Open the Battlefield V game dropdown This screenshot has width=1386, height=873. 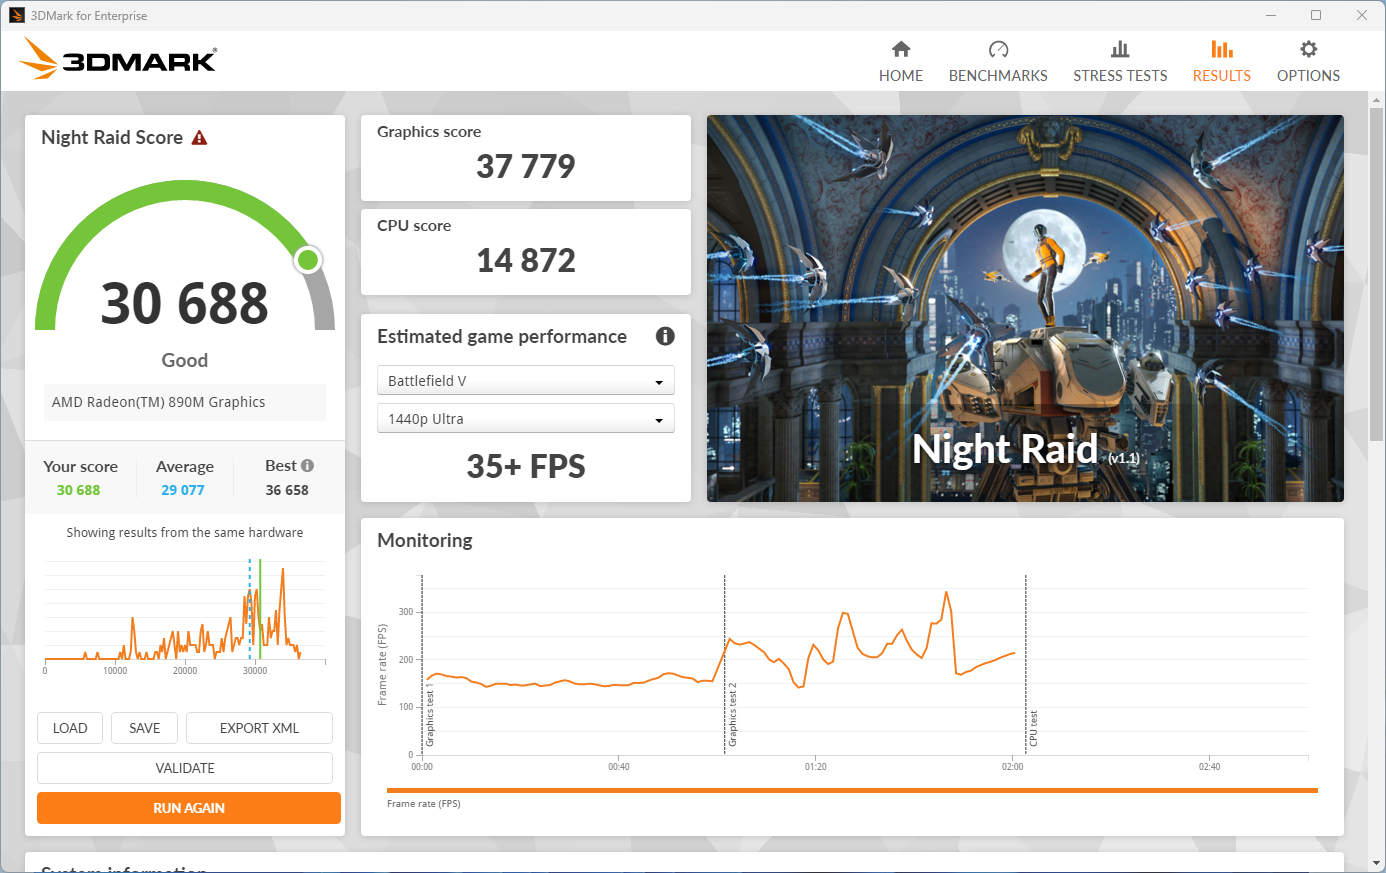click(525, 380)
